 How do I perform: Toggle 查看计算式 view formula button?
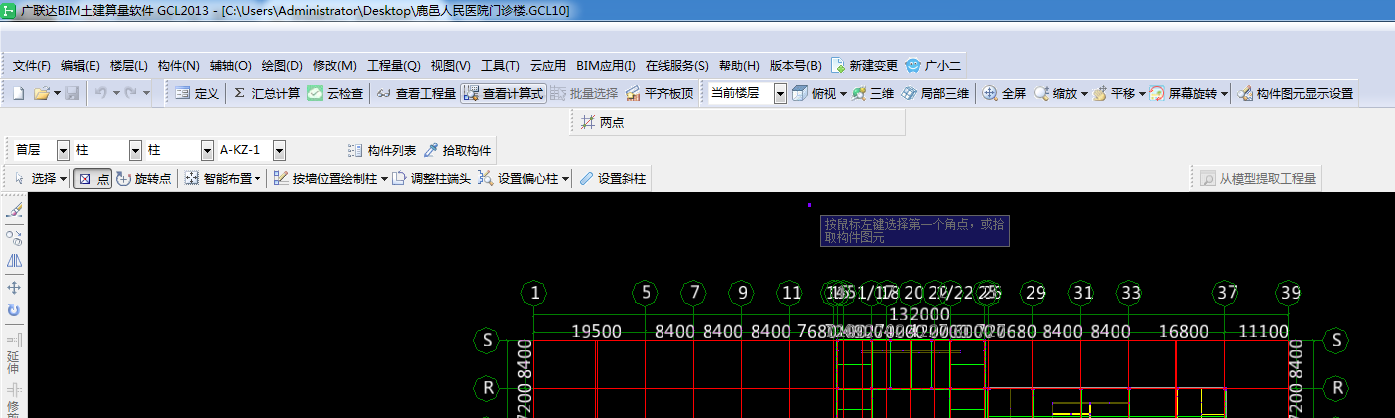pyautogui.click(x=503, y=93)
